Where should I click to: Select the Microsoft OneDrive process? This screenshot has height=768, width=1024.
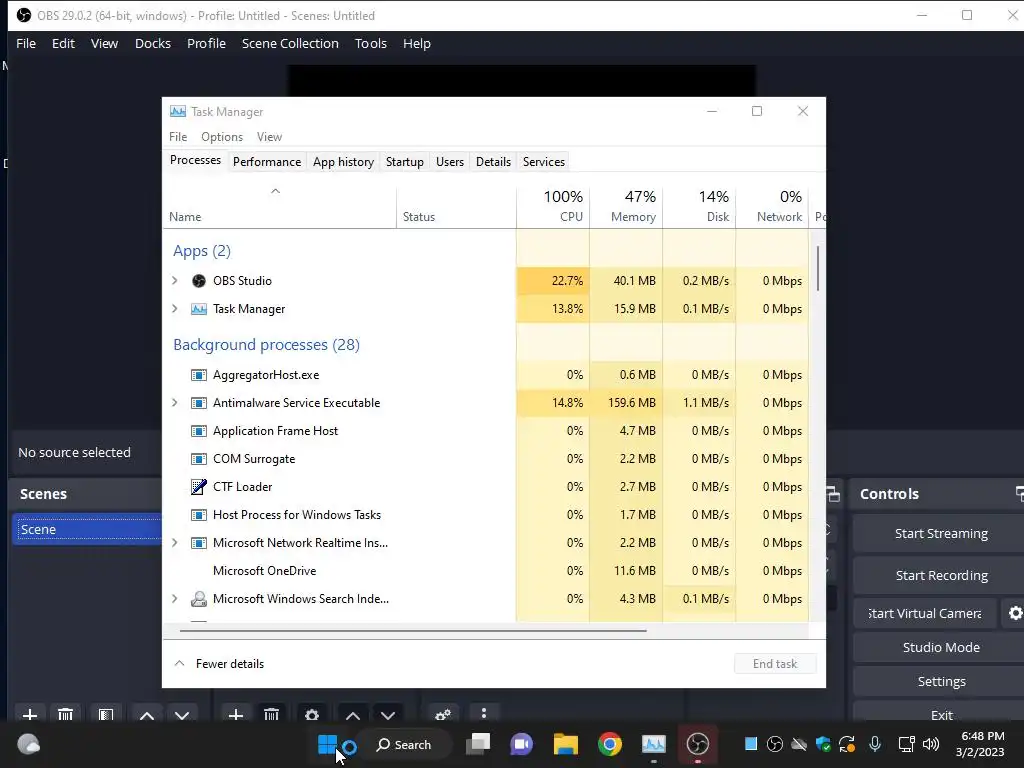(x=485, y=571)
